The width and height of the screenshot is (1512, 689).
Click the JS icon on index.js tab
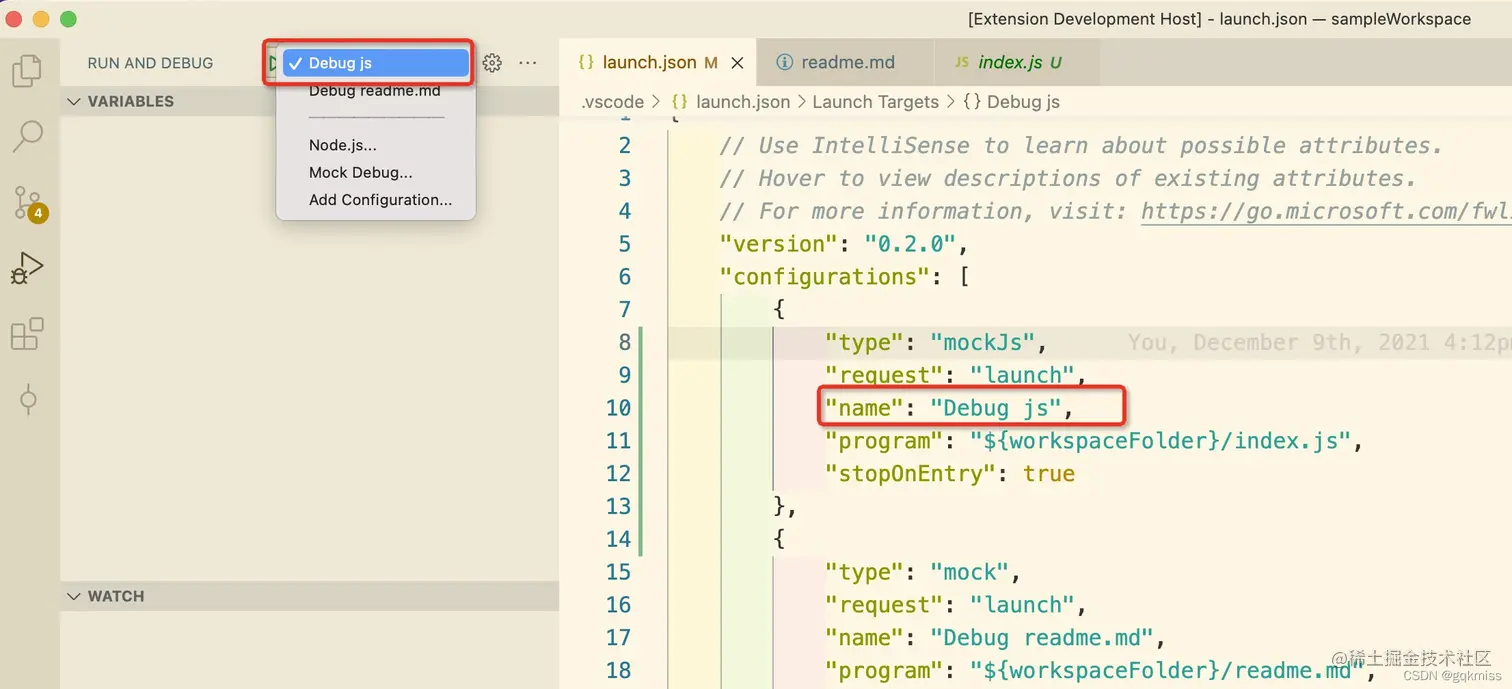(x=961, y=62)
